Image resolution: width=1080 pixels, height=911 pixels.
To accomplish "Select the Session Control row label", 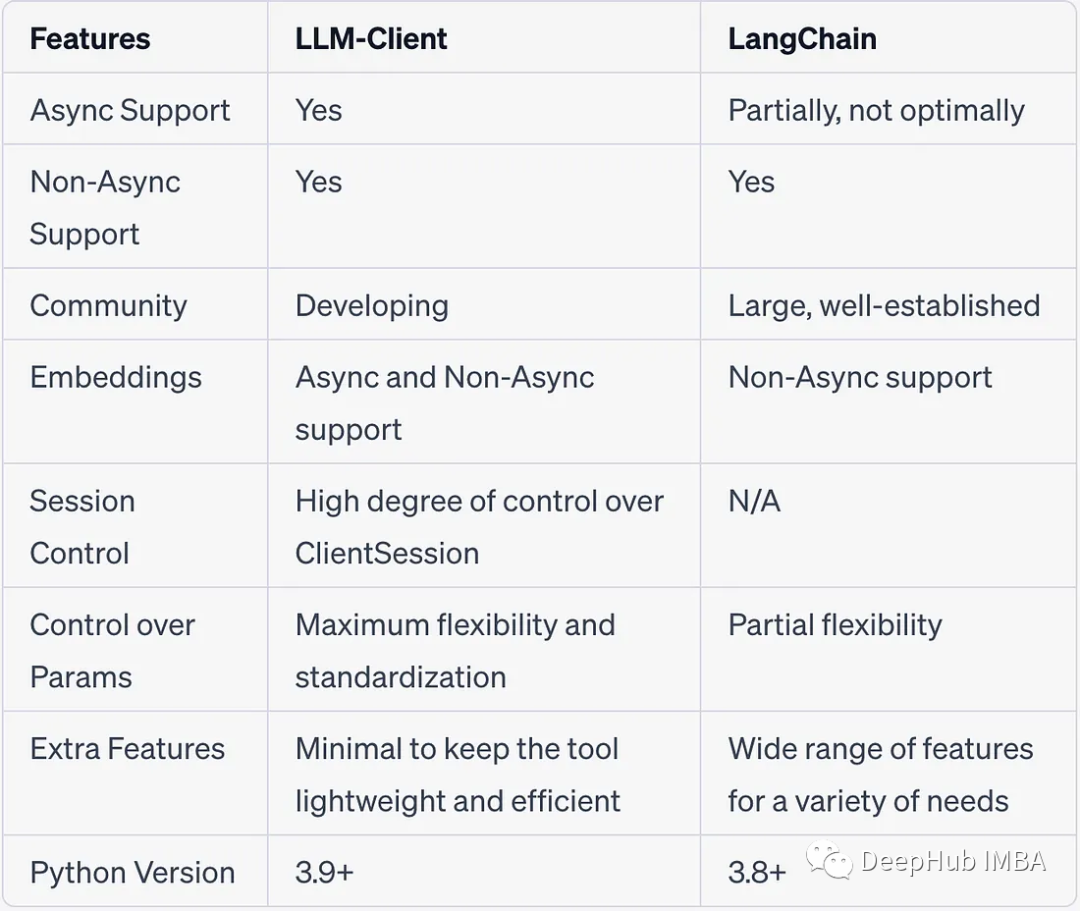I will pos(82,526).
